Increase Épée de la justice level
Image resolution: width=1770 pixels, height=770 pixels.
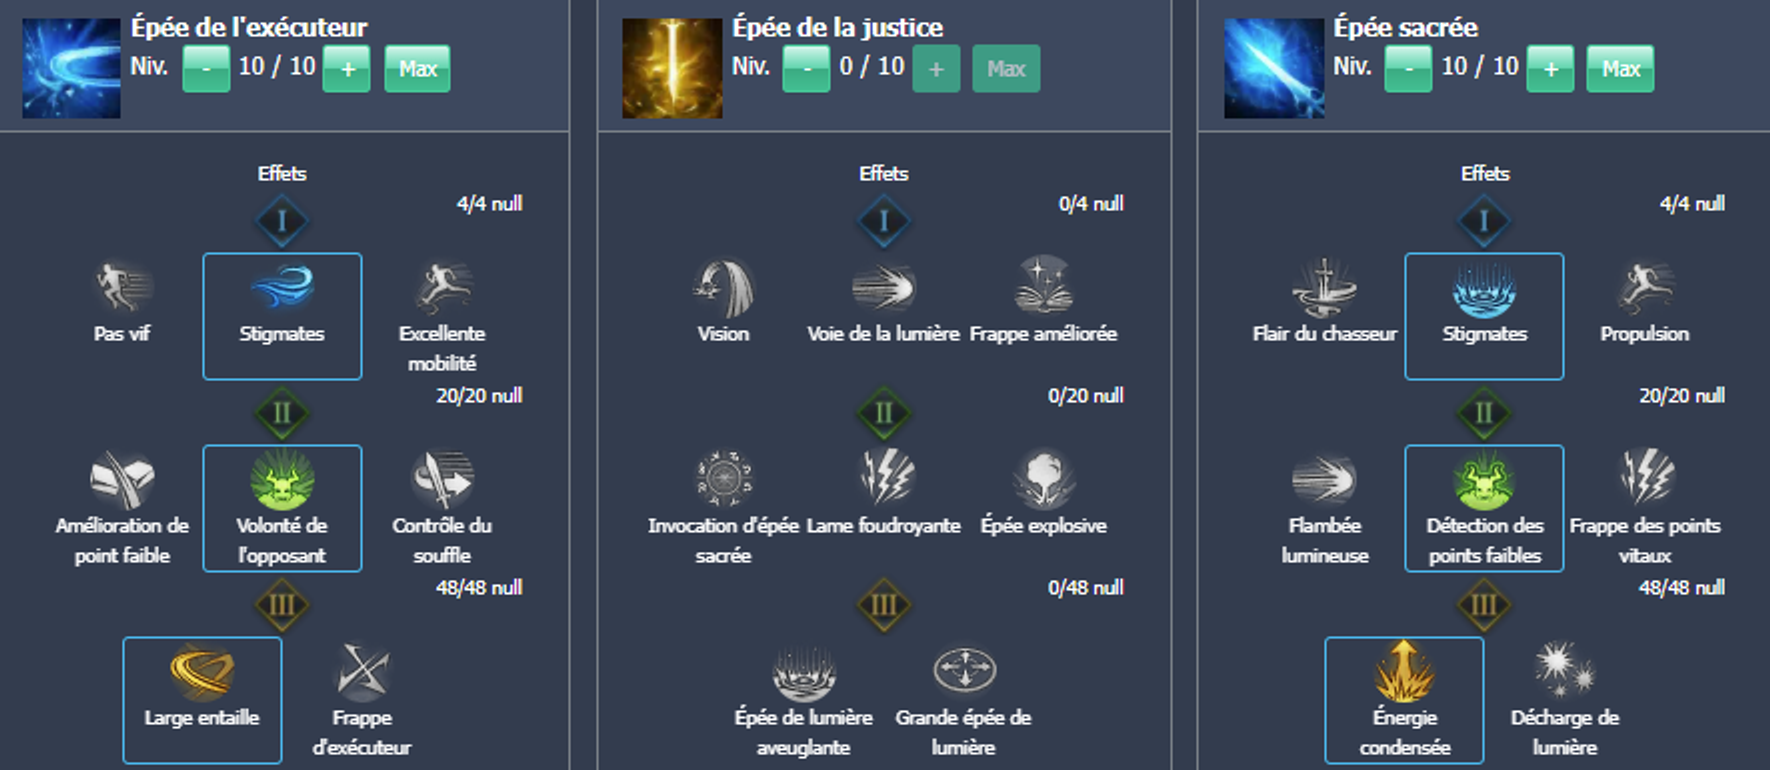click(x=936, y=69)
